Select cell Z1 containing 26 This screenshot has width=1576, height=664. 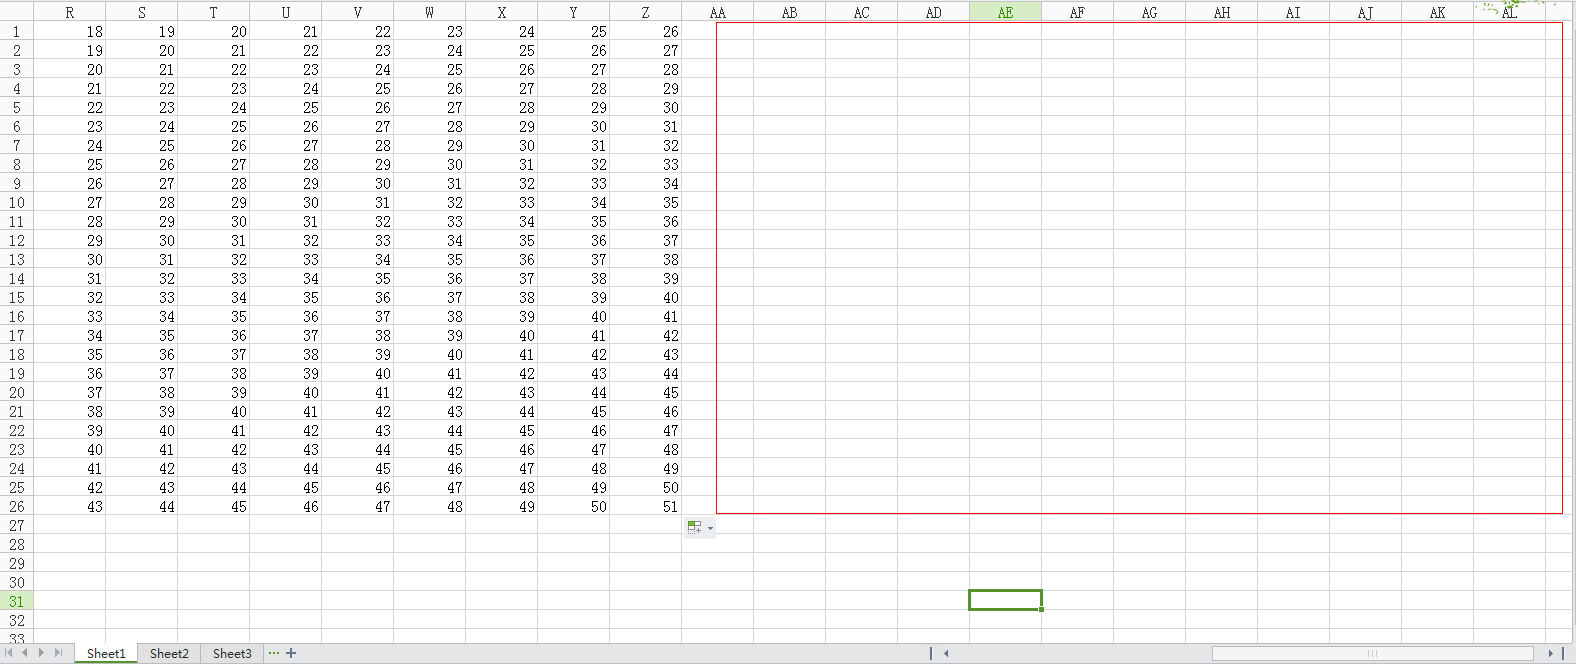point(646,31)
